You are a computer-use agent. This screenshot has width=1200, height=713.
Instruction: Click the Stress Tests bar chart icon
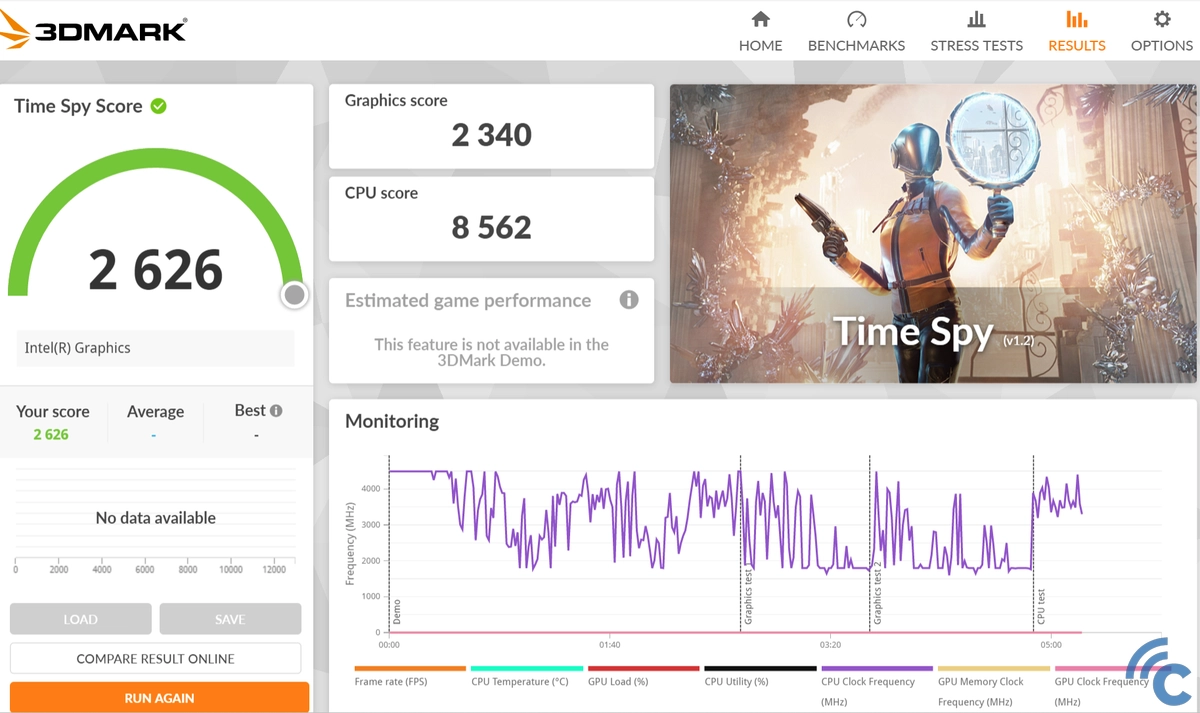(x=976, y=19)
